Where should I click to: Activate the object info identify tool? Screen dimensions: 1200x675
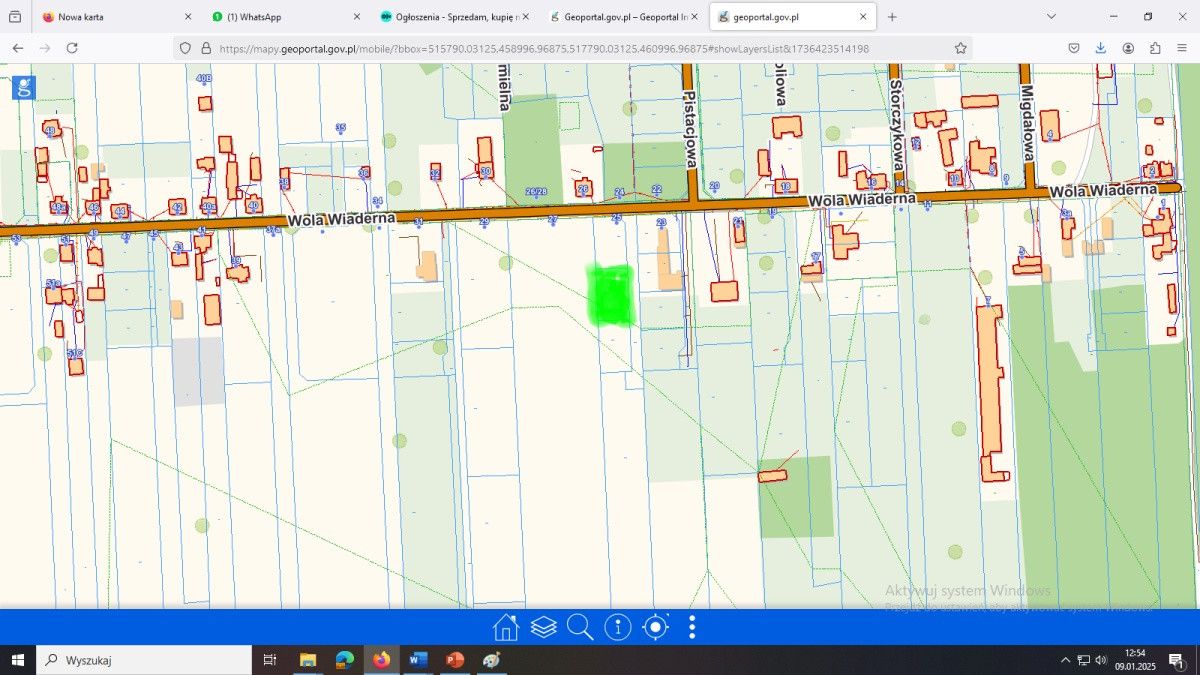click(618, 628)
